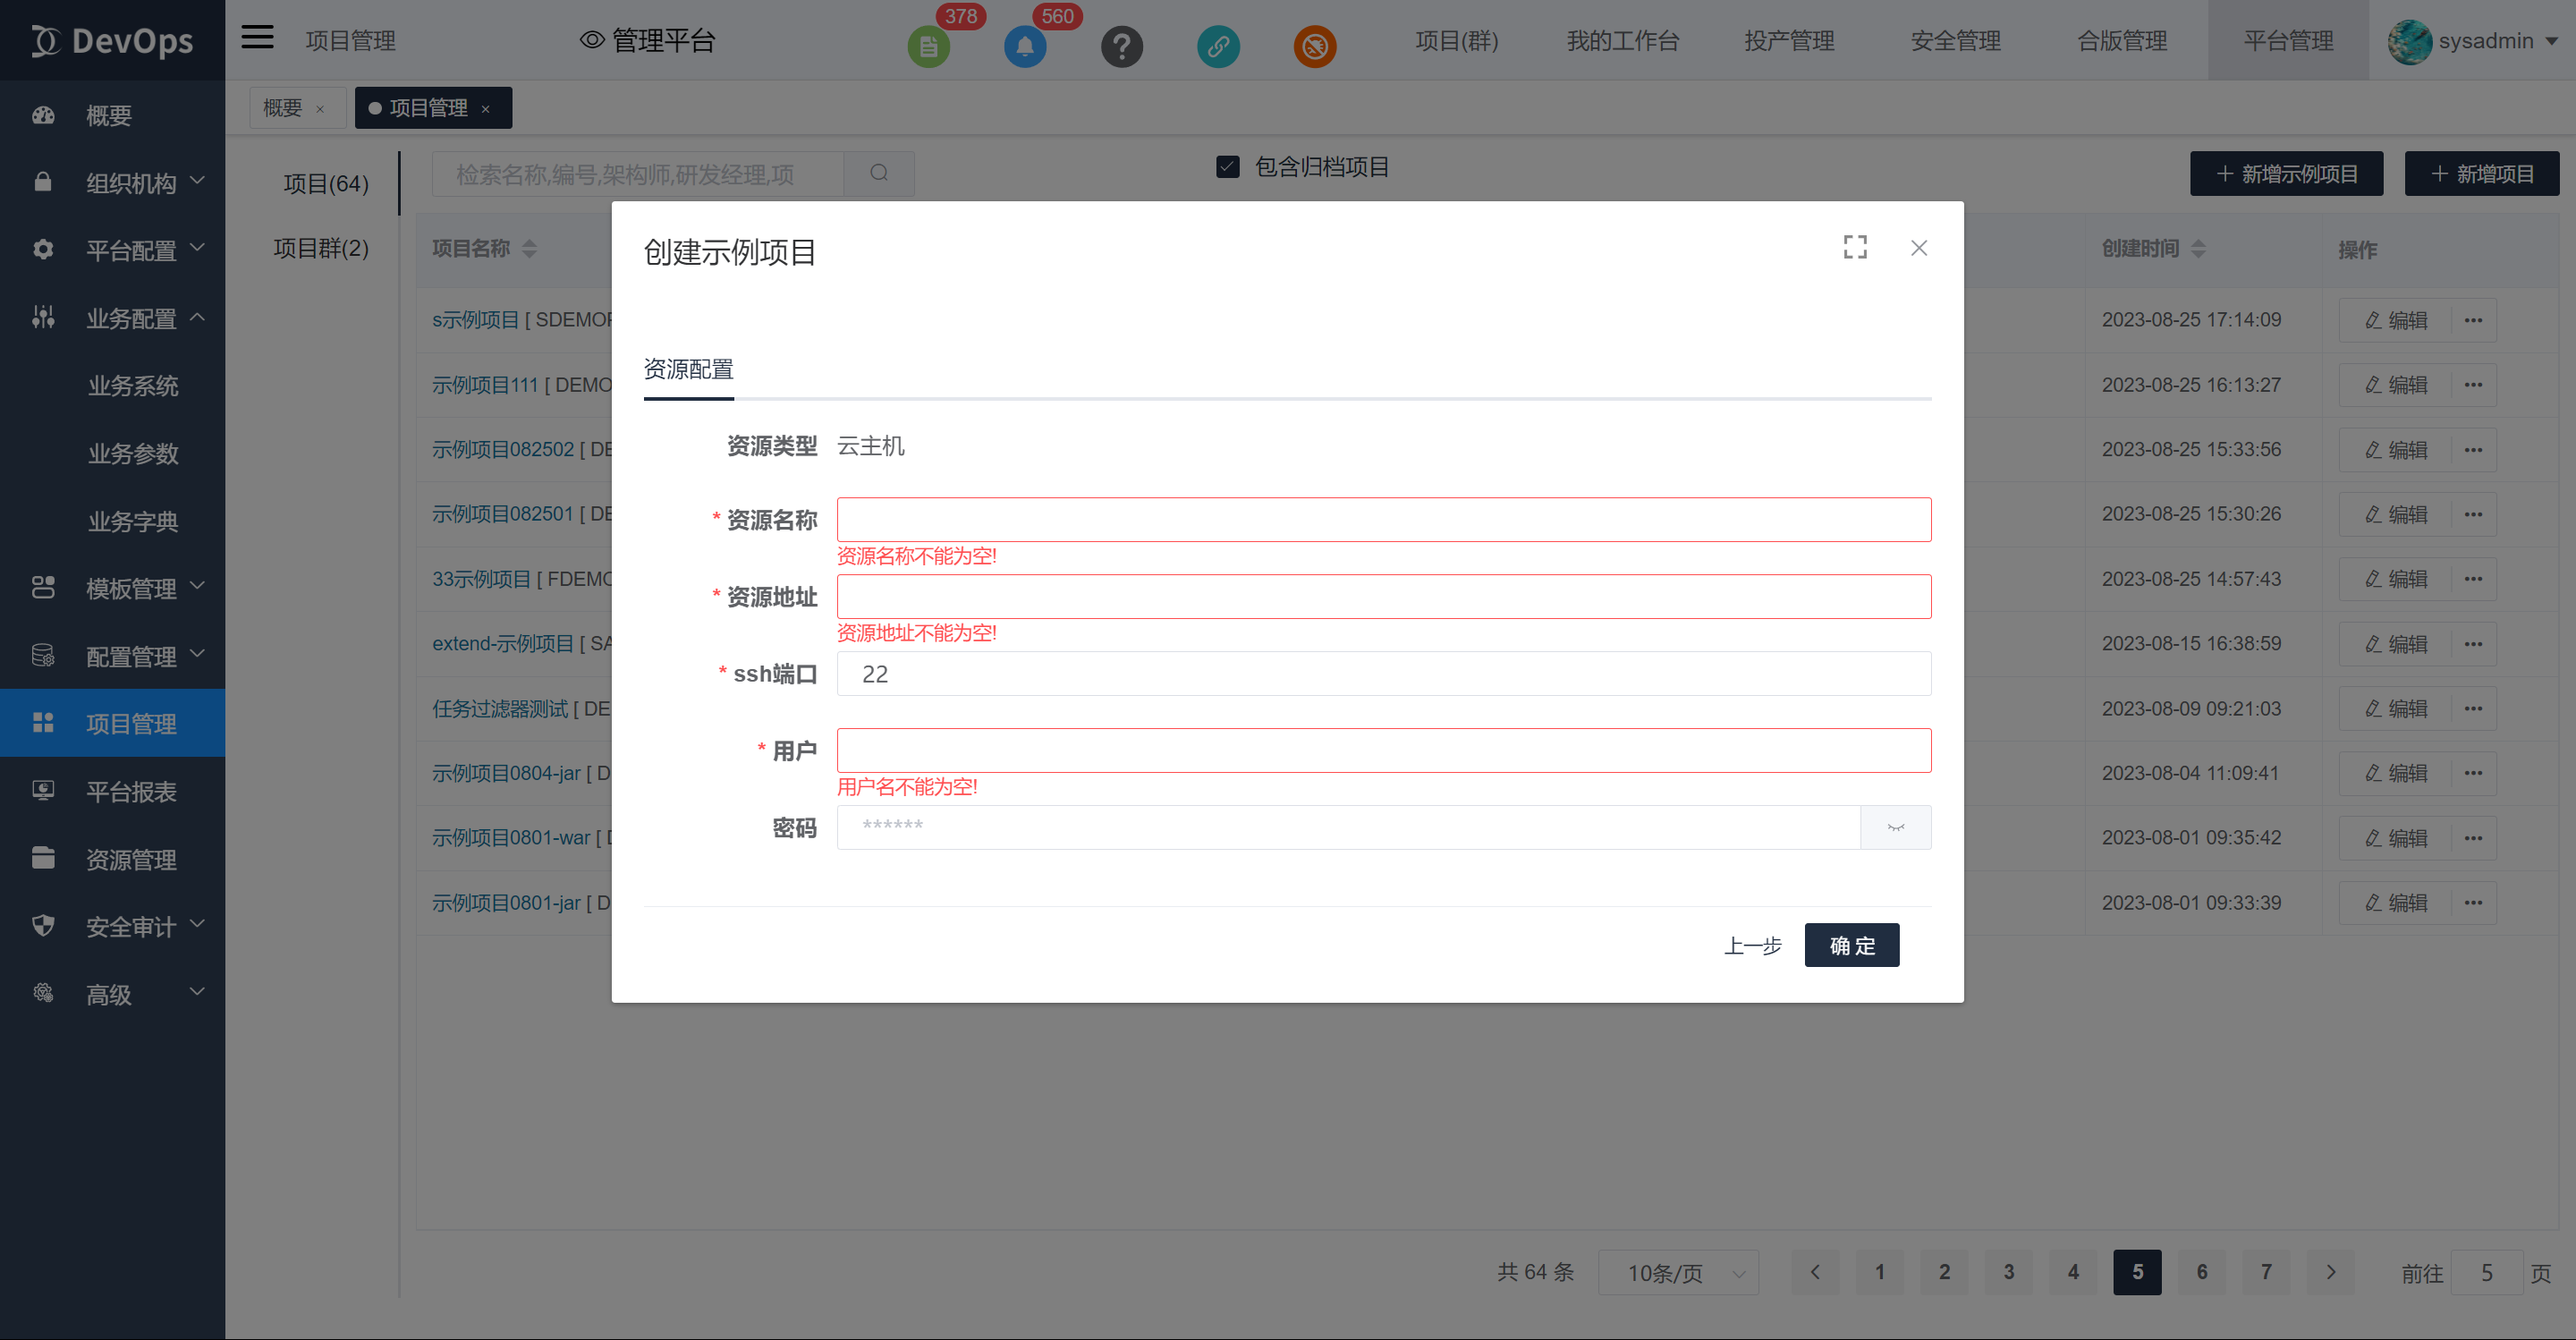The image size is (2576, 1340).
Task: Expand the dialog to fullscreen
Action: tap(1855, 247)
